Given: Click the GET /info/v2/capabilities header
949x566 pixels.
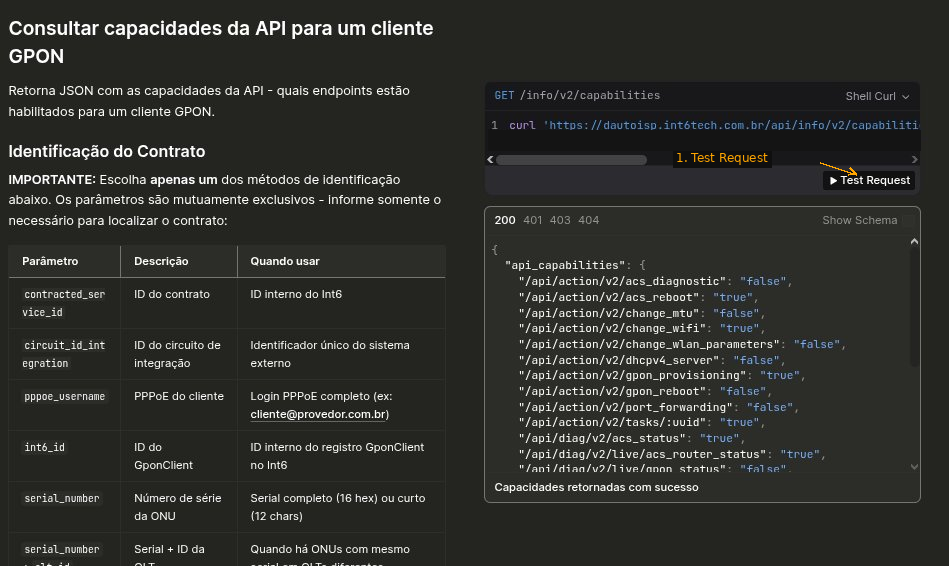Looking at the screenshot, I should (577, 96).
